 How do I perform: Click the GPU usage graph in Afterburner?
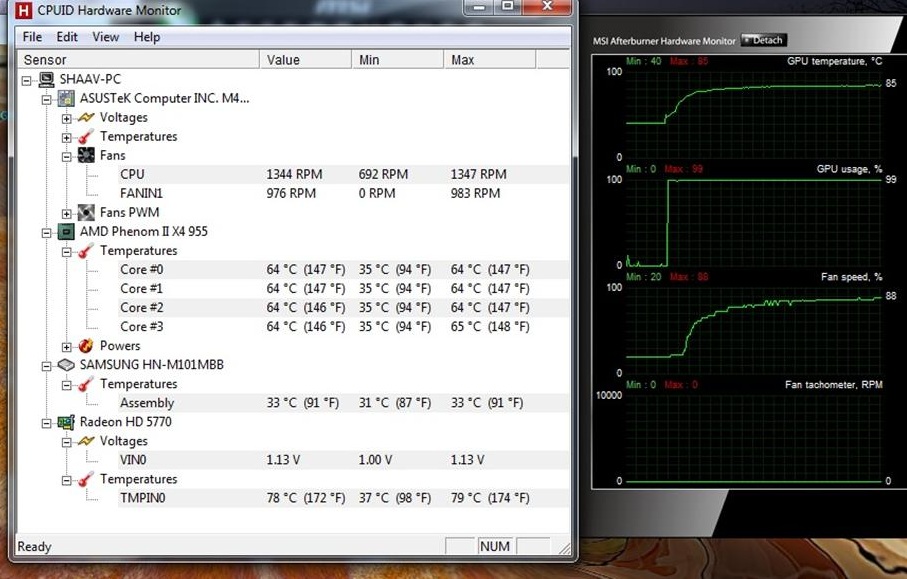pyautogui.click(x=754, y=222)
